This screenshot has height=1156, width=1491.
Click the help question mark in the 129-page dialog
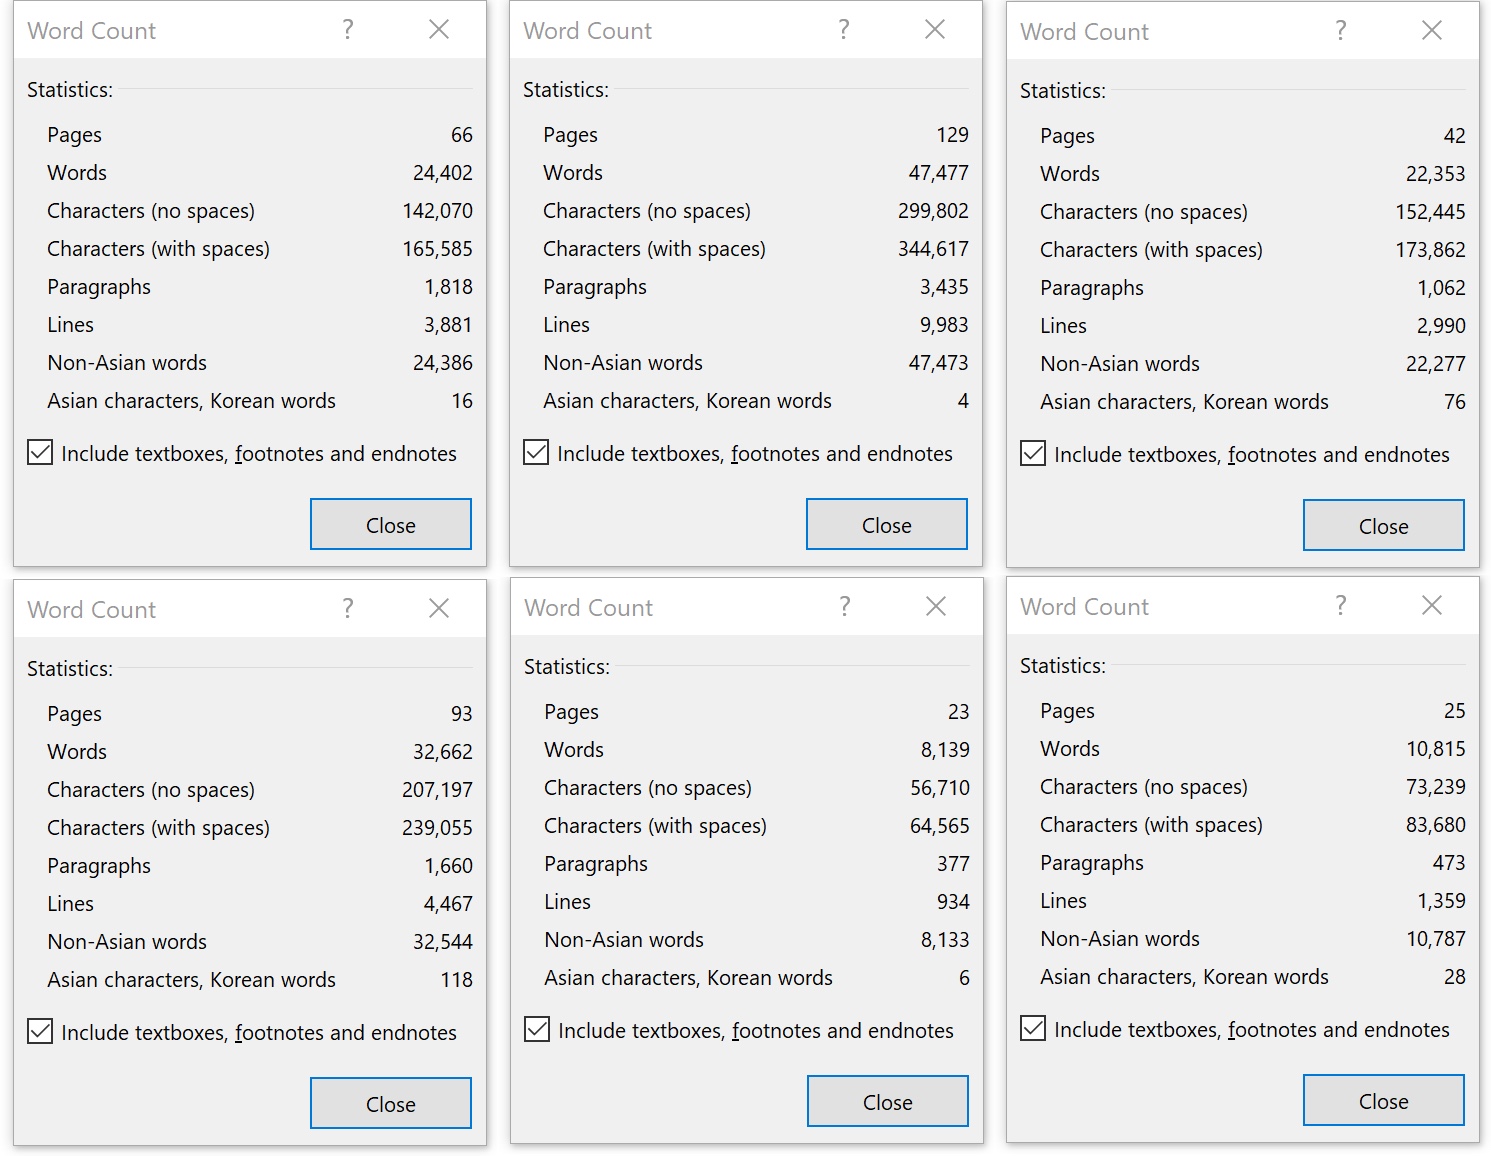844,30
